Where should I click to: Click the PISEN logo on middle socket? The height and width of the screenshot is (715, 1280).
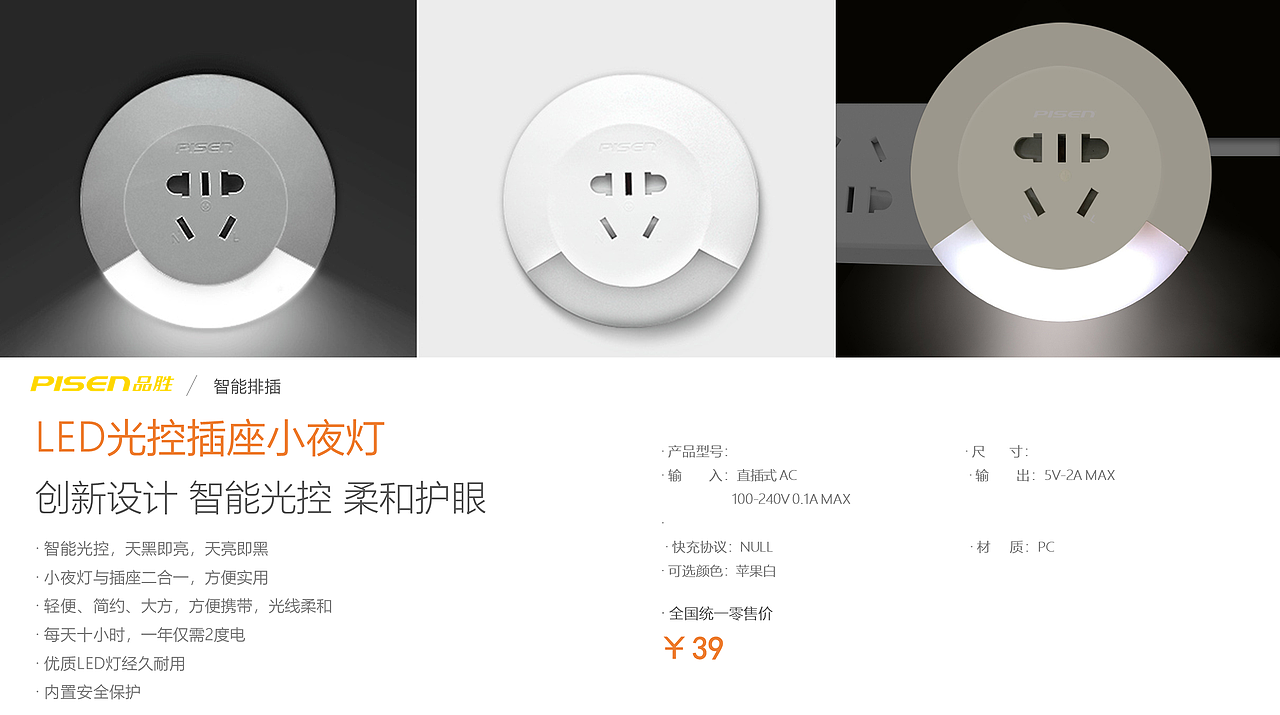[627, 146]
